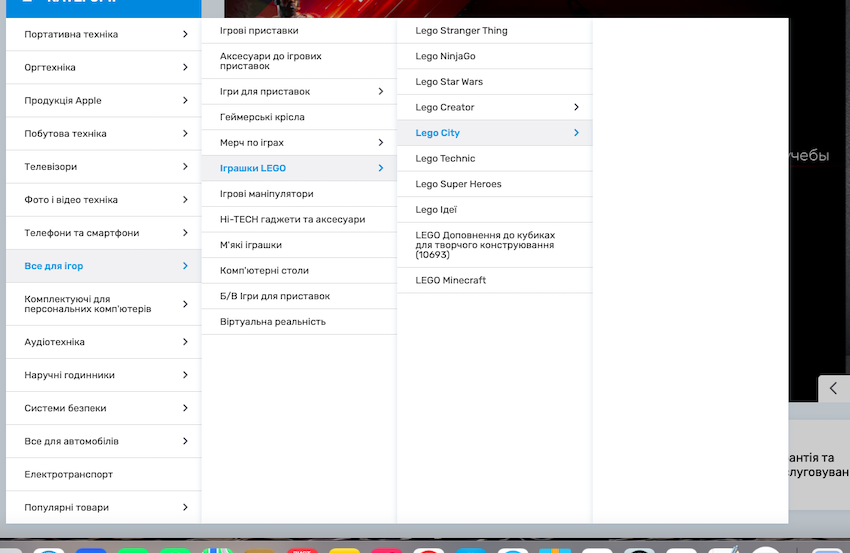The width and height of the screenshot is (850, 553).
Task: Expand the Оргтехніка chevron arrow
Action: click(185, 67)
